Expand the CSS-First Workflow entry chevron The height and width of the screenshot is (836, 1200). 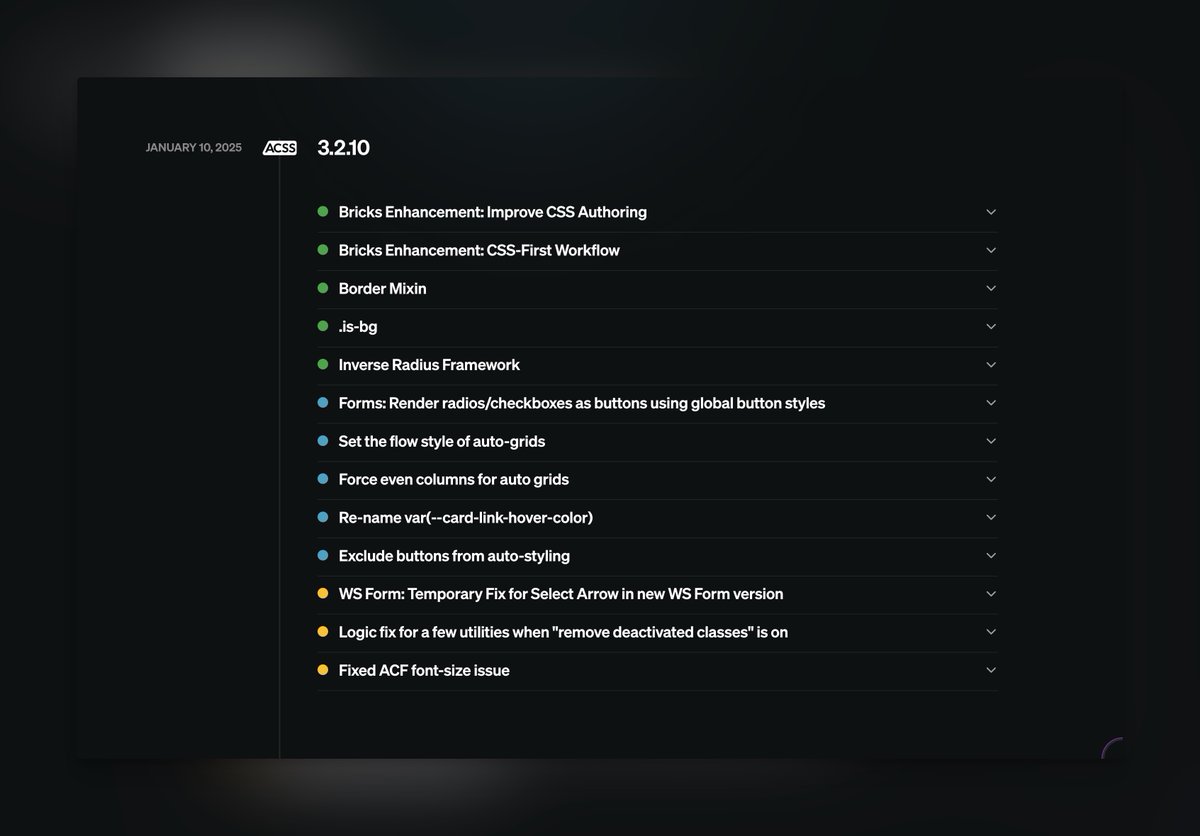pos(991,250)
